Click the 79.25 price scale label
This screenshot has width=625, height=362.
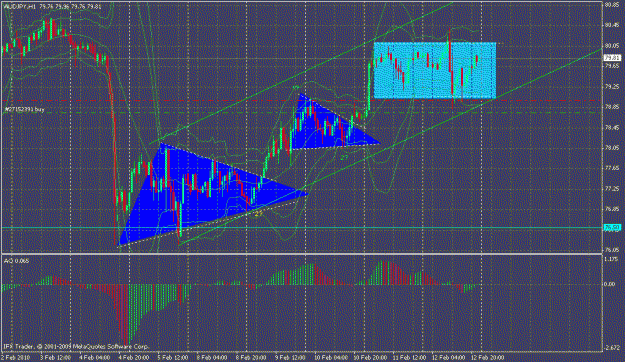(611, 87)
